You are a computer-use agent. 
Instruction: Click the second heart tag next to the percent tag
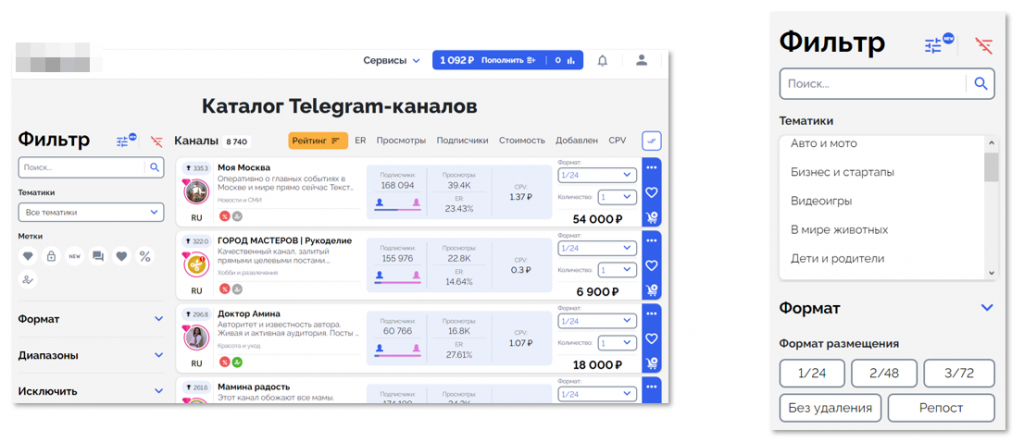tap(121, 257)
